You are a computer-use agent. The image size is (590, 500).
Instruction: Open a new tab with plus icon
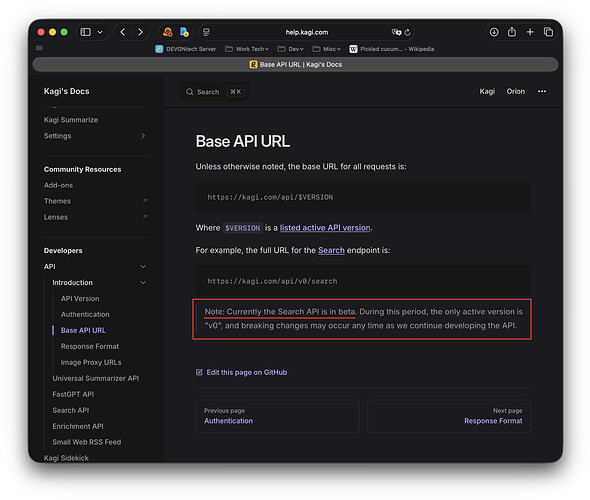pyautogui.click(x=530, y=32)
